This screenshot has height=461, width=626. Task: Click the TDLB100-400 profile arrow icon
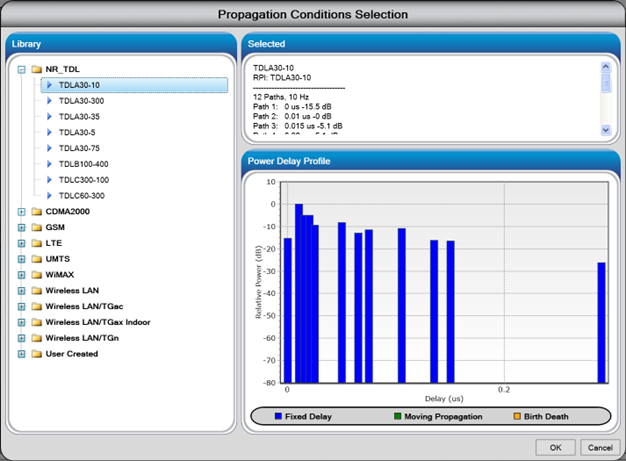[49, 164]
